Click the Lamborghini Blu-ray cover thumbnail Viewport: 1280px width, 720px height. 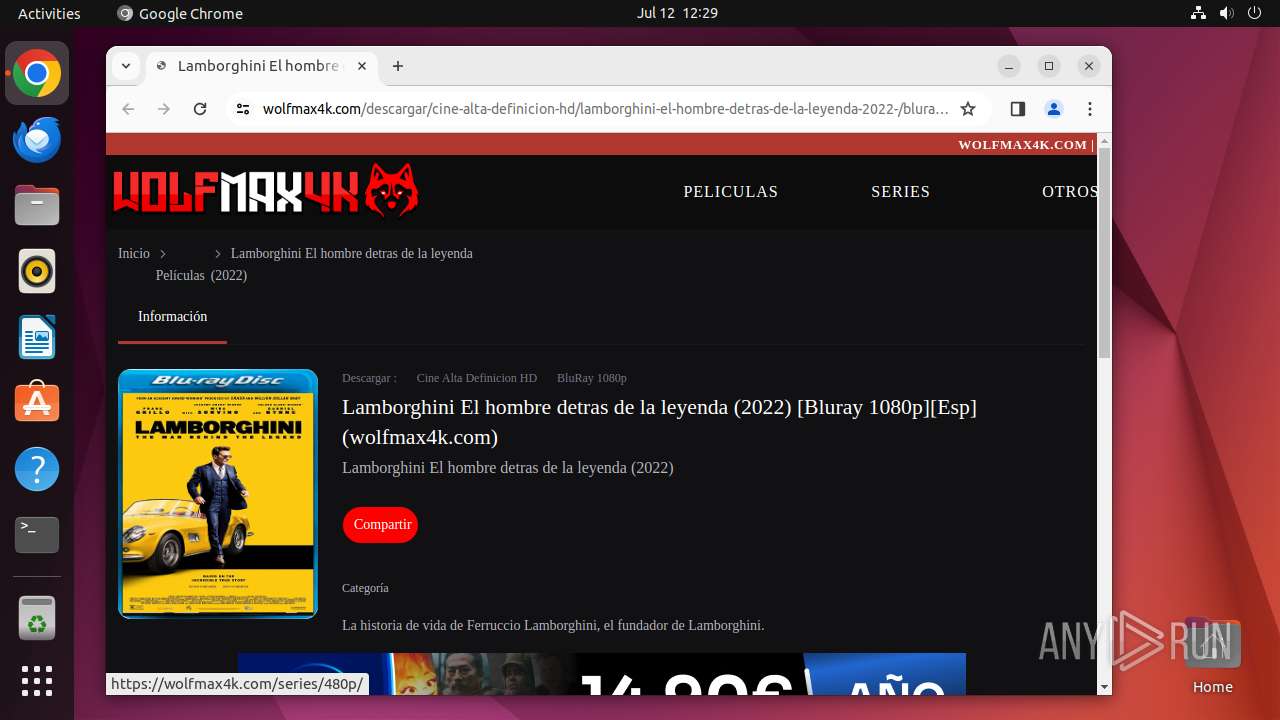tap(218, 494)
